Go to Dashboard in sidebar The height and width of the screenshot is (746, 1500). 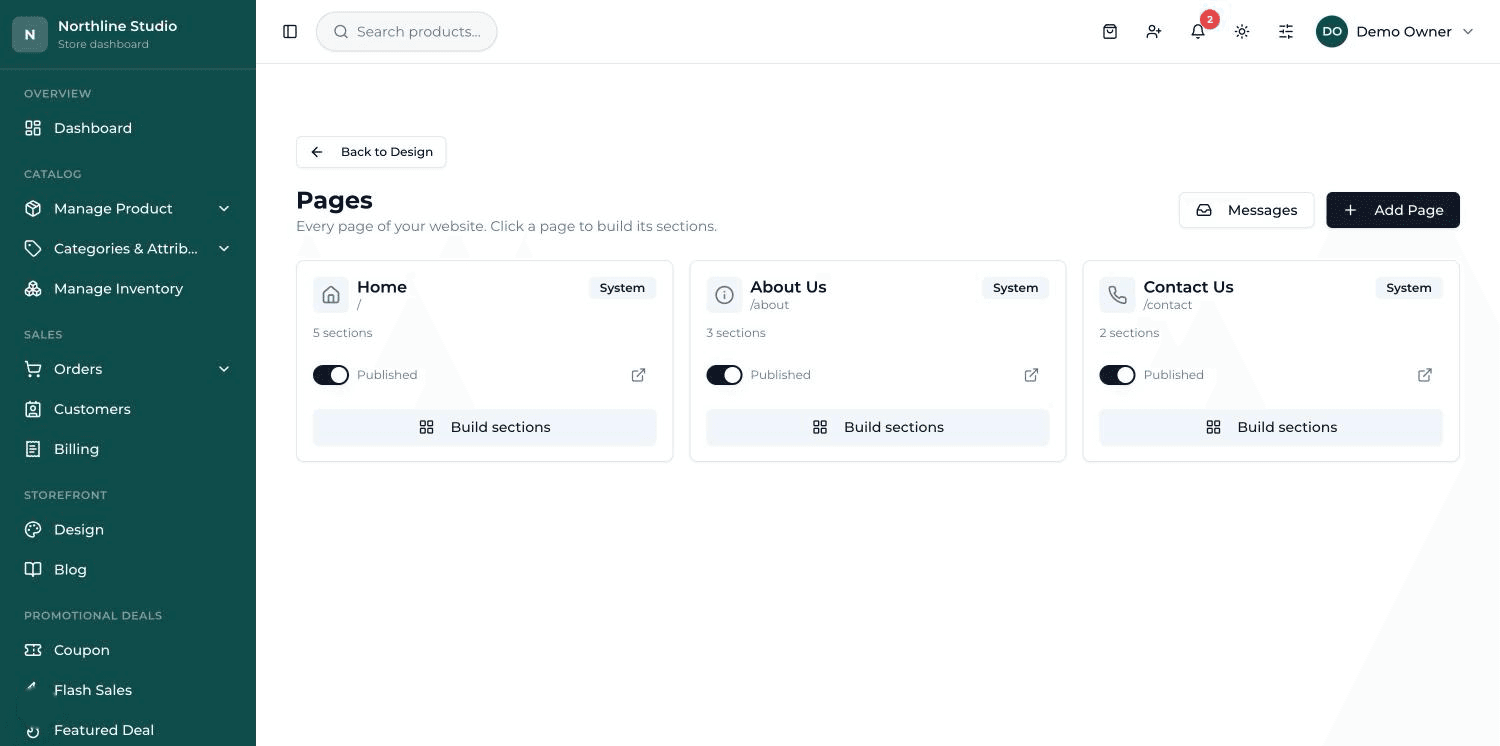128,128
